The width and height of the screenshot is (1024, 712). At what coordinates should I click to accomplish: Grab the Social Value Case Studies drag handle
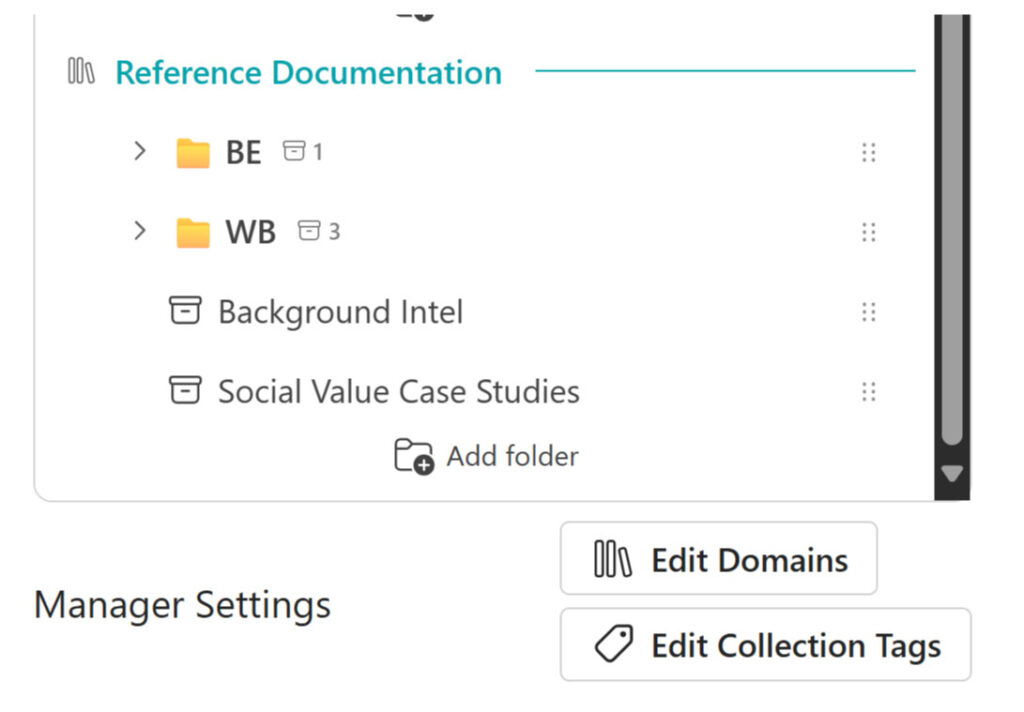coord(868,391)
